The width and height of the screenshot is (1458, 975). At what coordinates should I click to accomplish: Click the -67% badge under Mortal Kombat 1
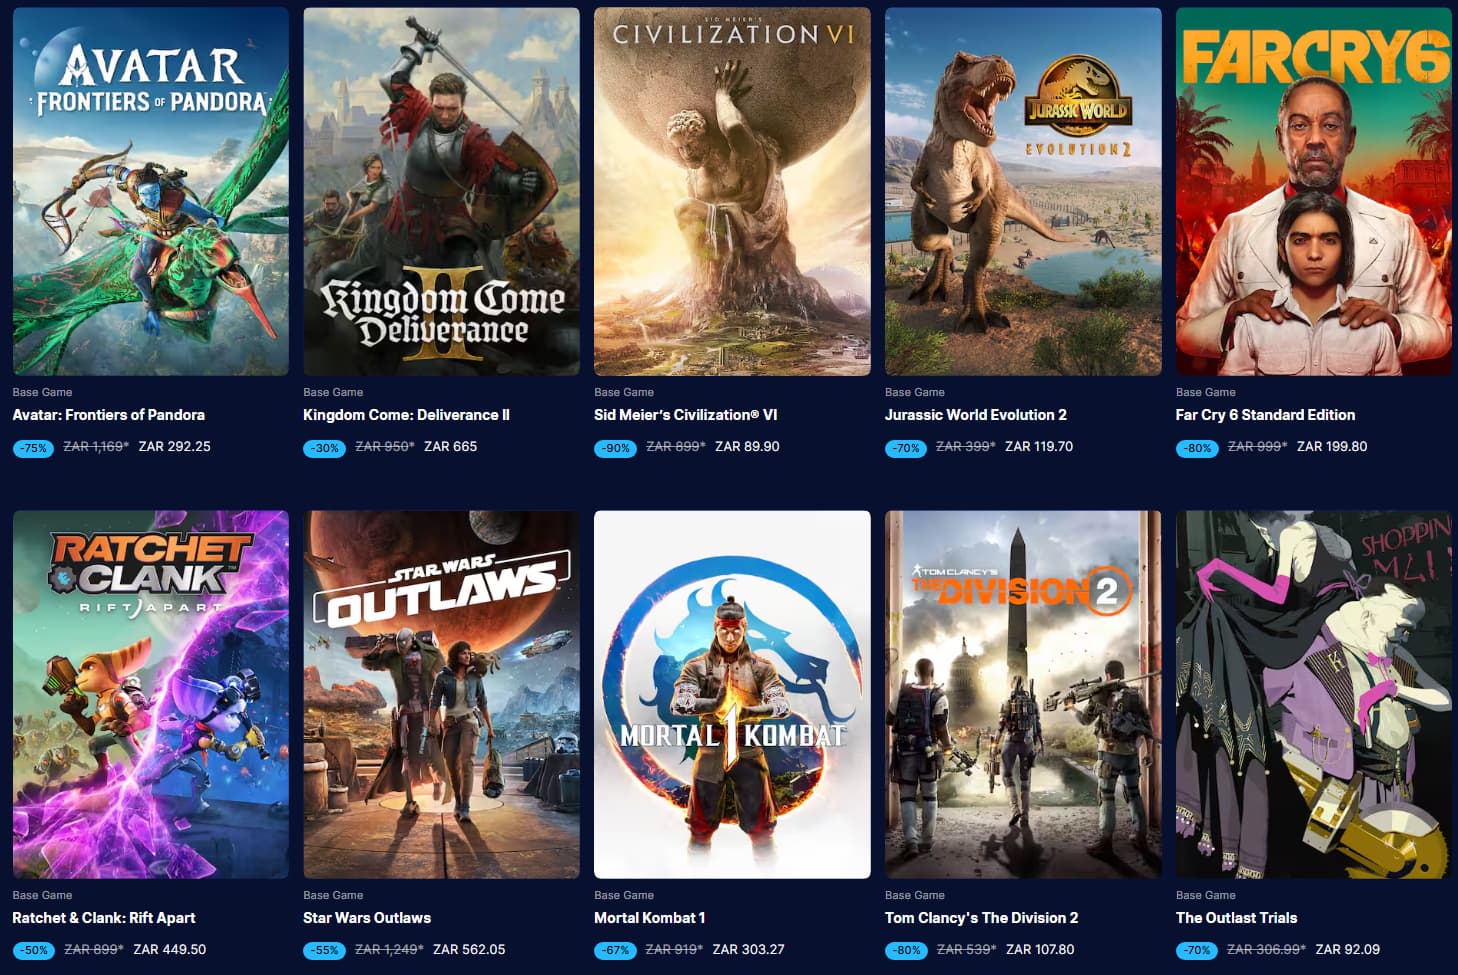click(615, 951)
